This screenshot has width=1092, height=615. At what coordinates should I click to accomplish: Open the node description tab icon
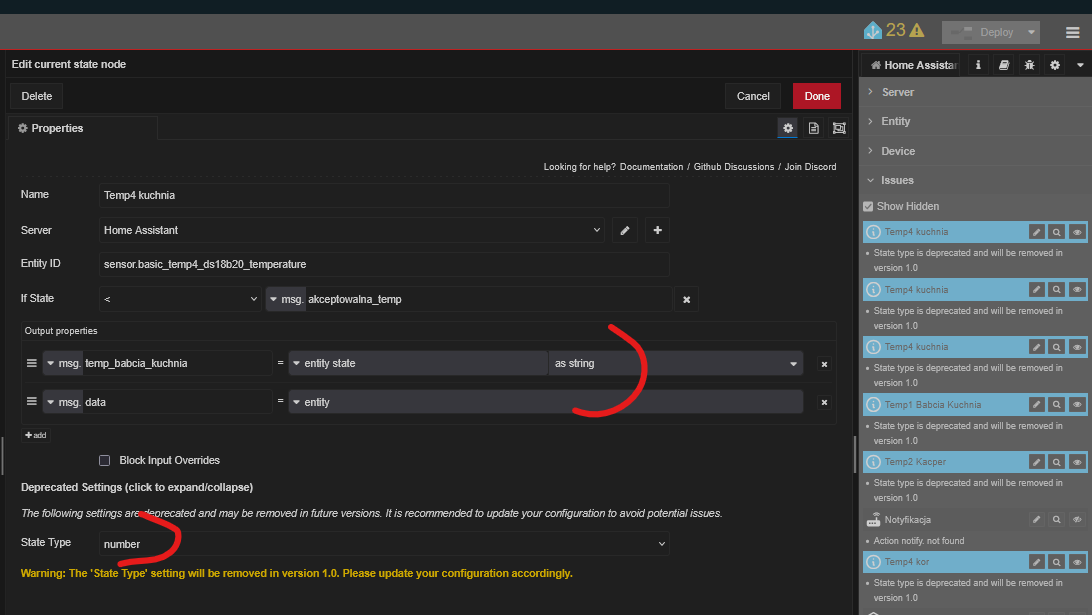click(x=814, y=128)
